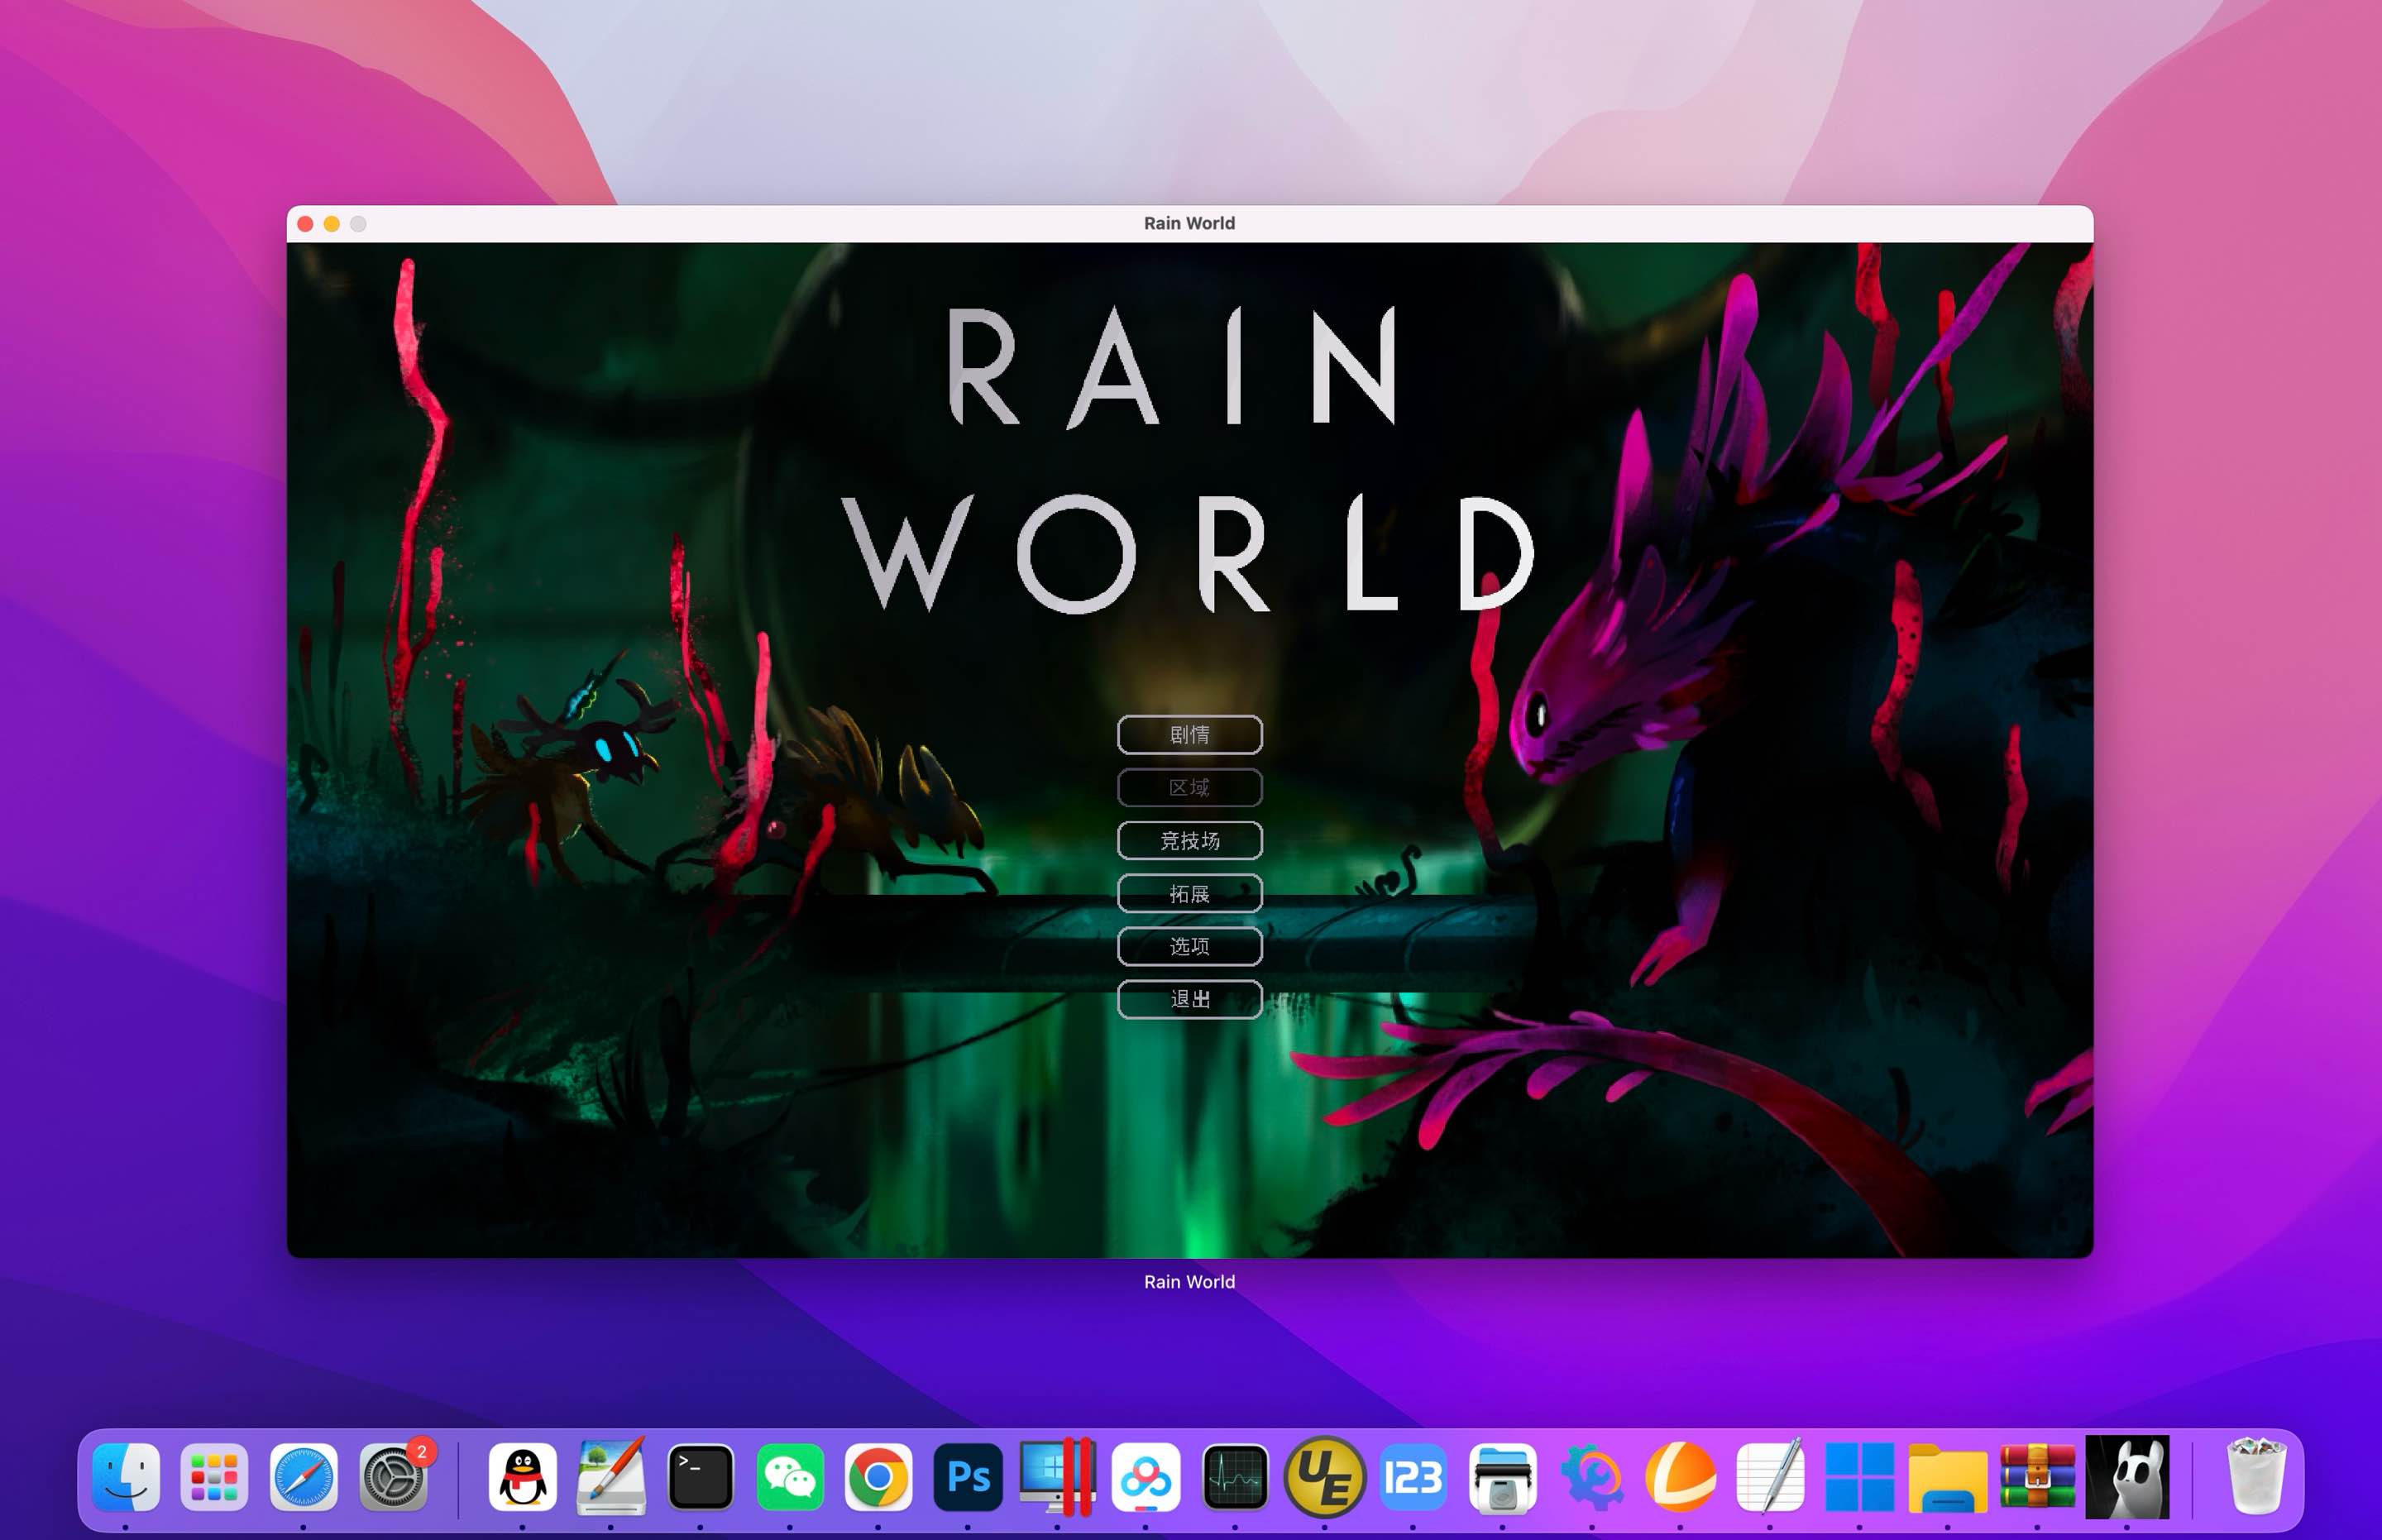The width and height of the screenshot is (2382, 1540).
Task: Open the 竞技场 arena mode
Action: [x=1189, y=841]
